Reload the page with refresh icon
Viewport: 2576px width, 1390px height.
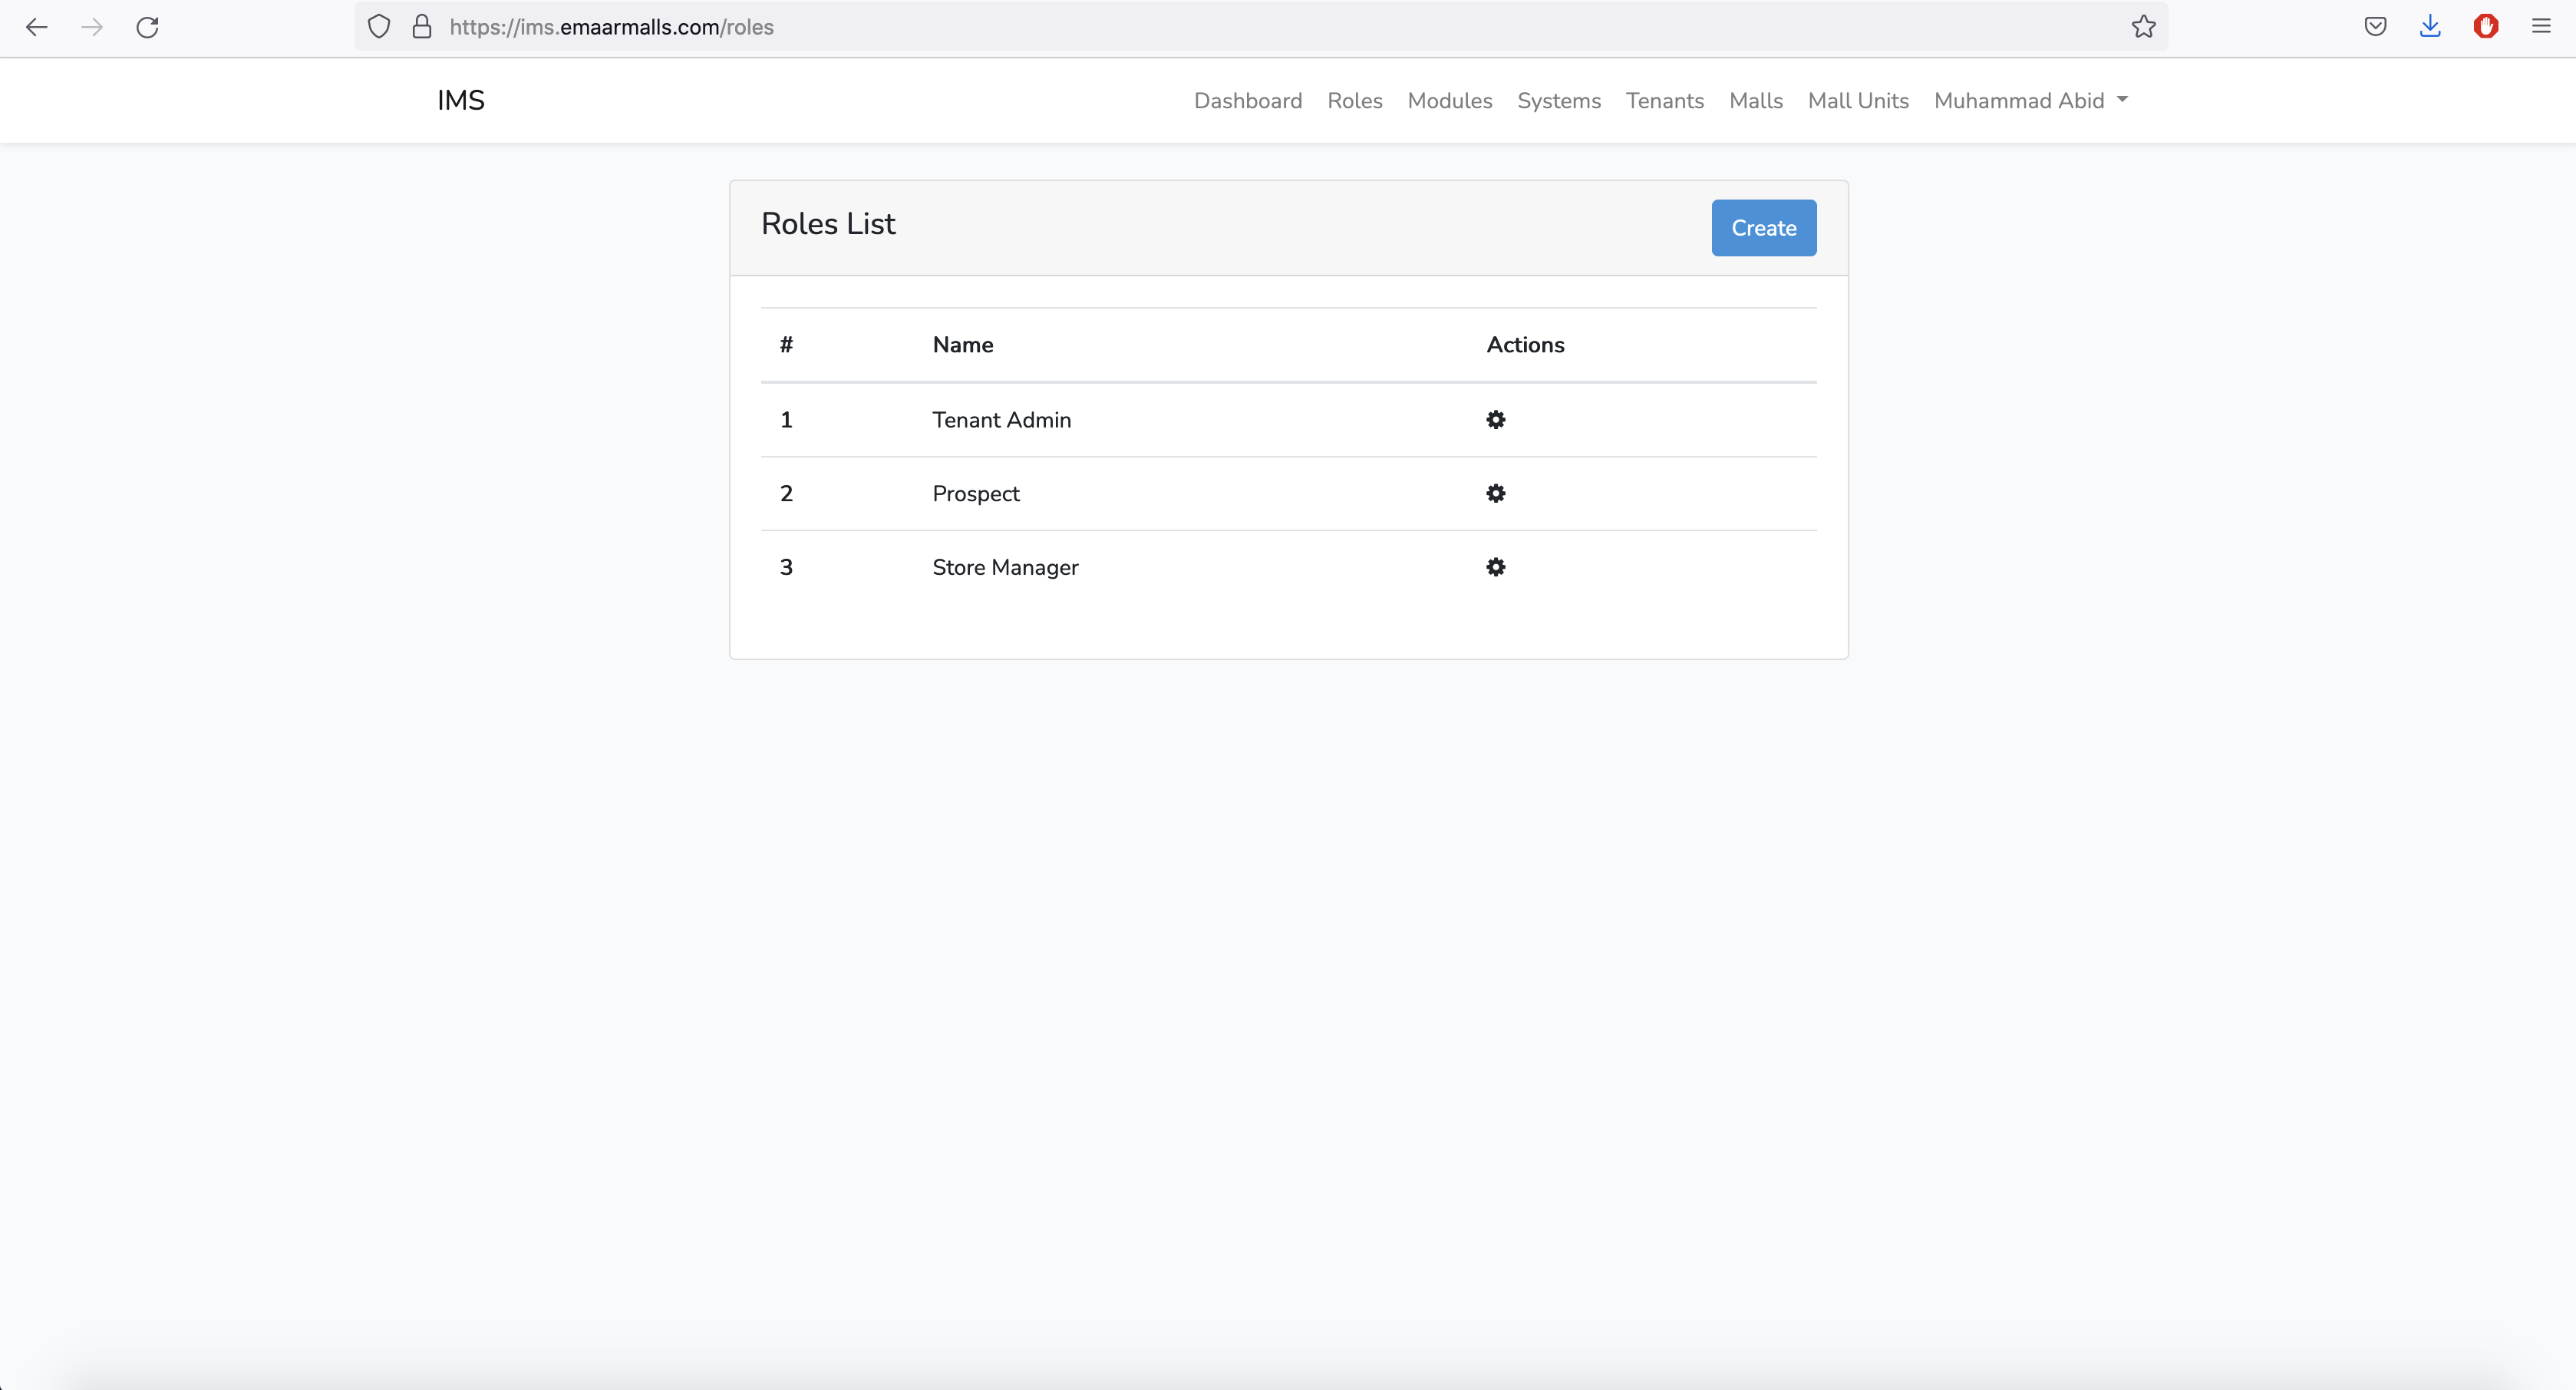pos(148,27)
